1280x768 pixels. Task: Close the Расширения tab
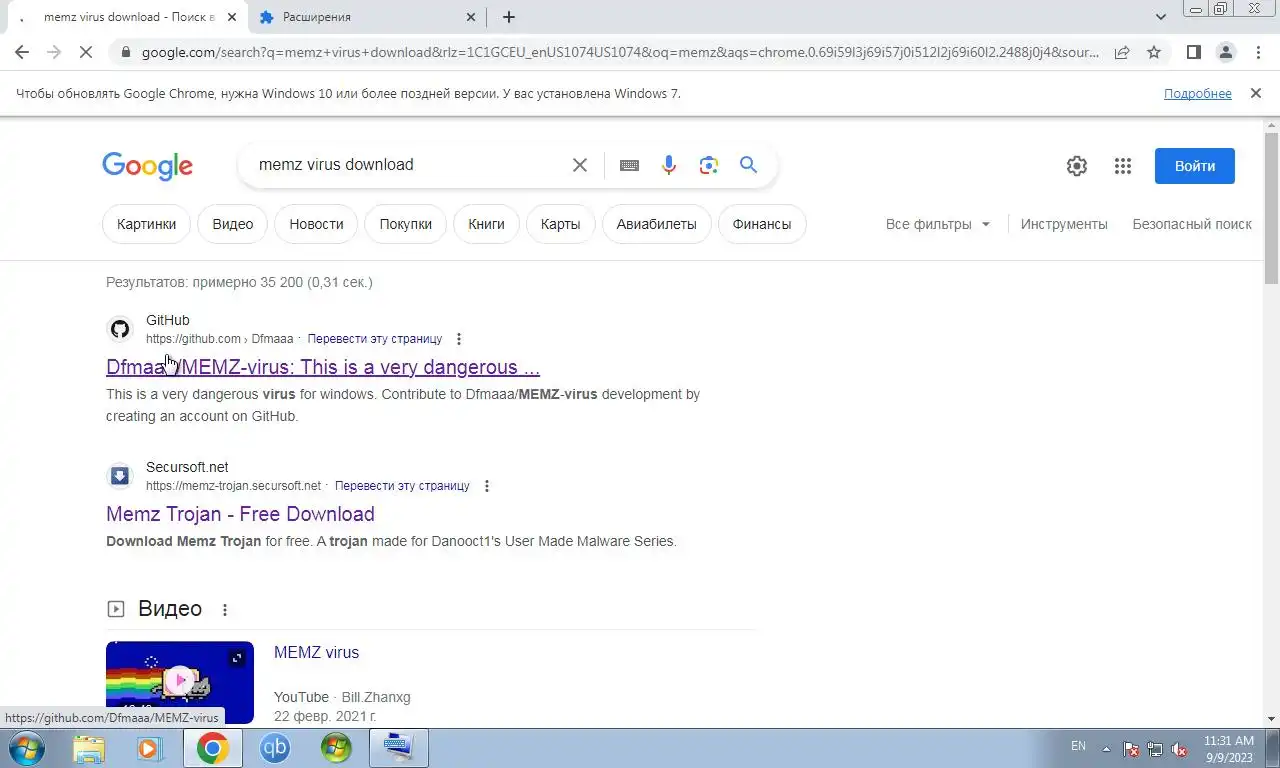click(472, 17)
